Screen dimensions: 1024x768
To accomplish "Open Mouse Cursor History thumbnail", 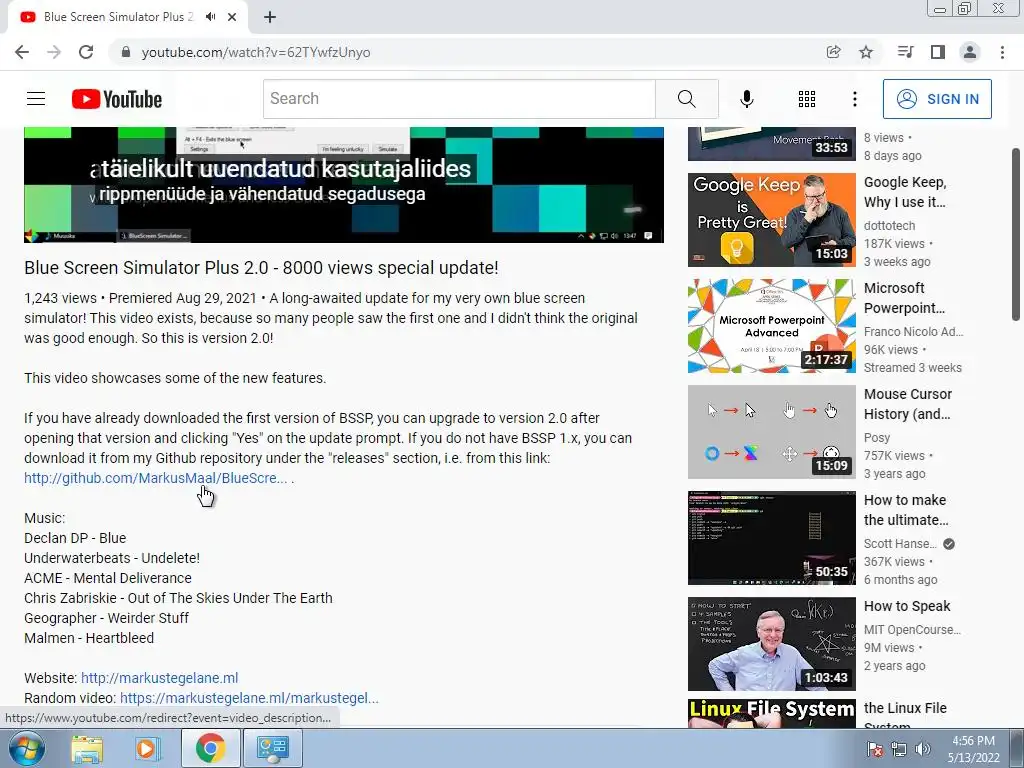I will pyautogui.click(x=771, y=432).
